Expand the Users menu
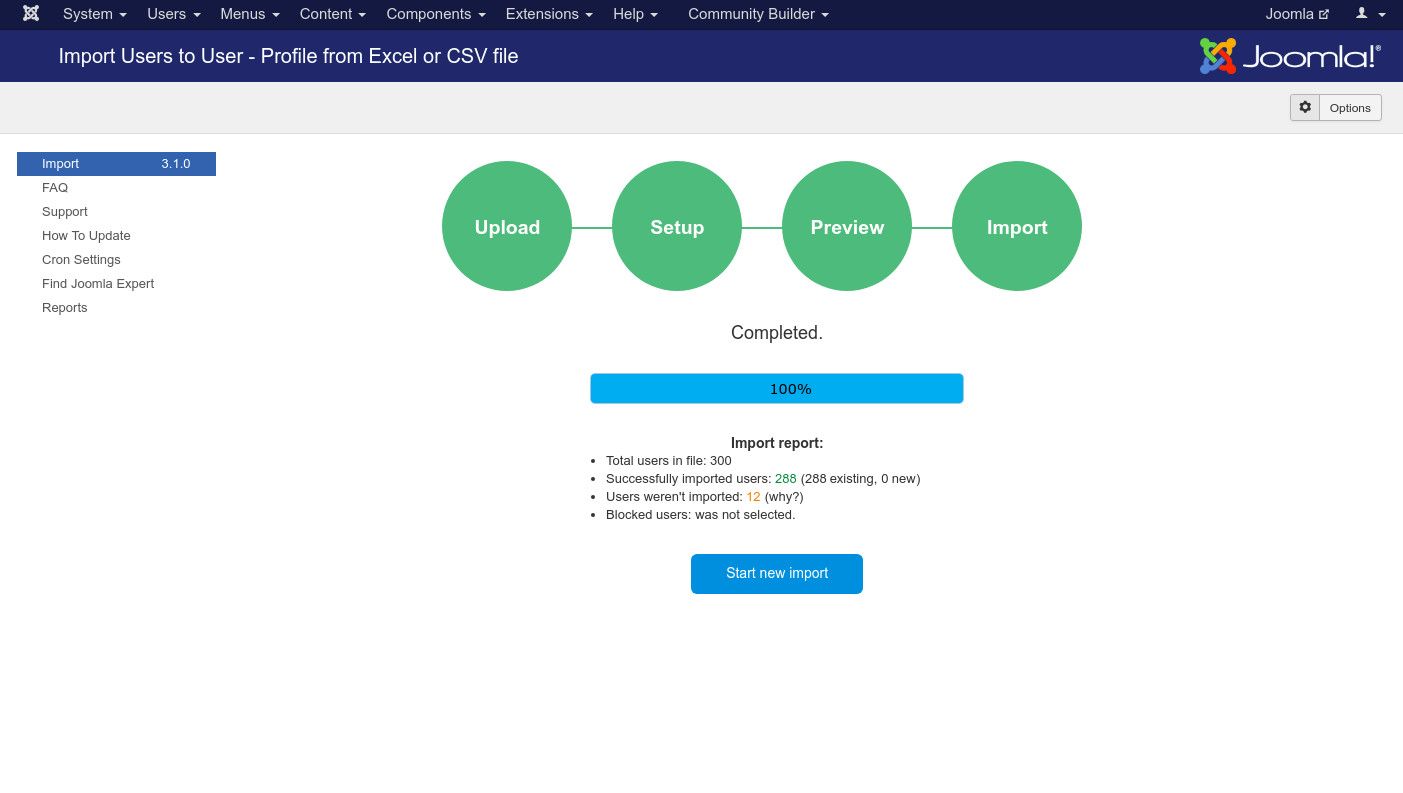The image size is (1403, 793). pos(174,14)
